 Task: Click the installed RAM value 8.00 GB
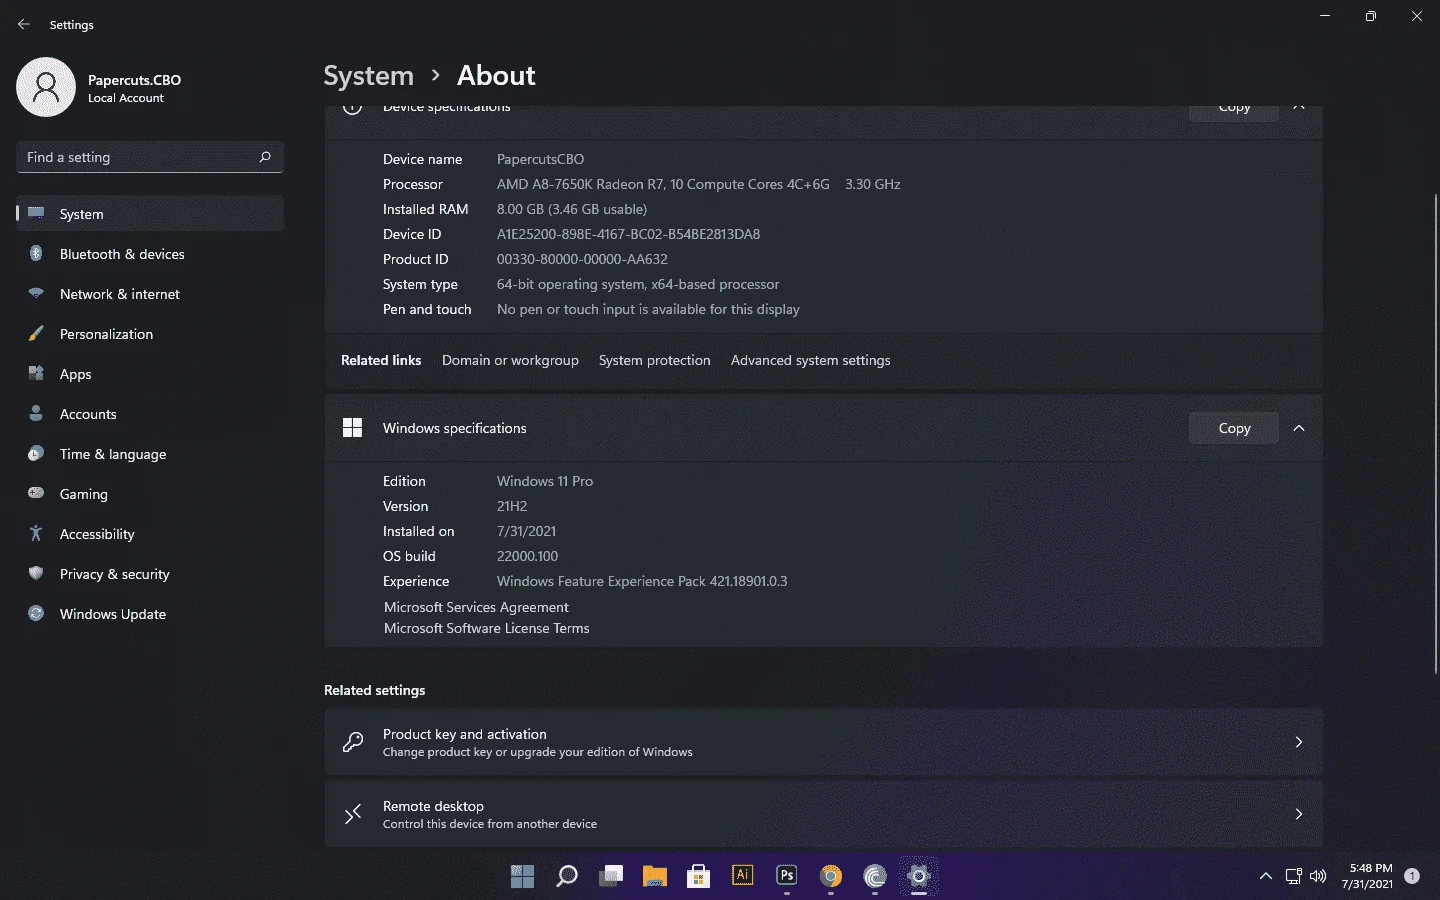[572, 209]
